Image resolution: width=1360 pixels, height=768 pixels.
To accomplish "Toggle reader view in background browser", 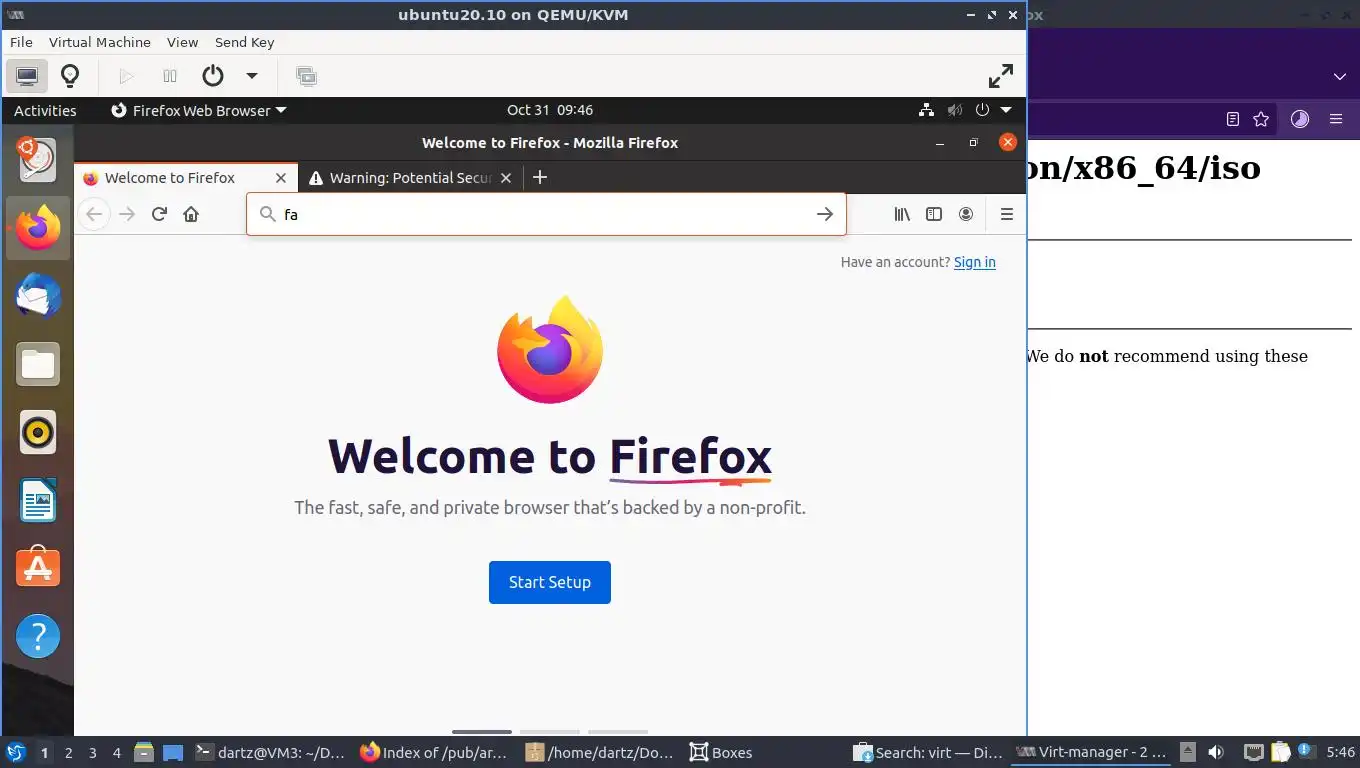I will tap(1233, 119).
